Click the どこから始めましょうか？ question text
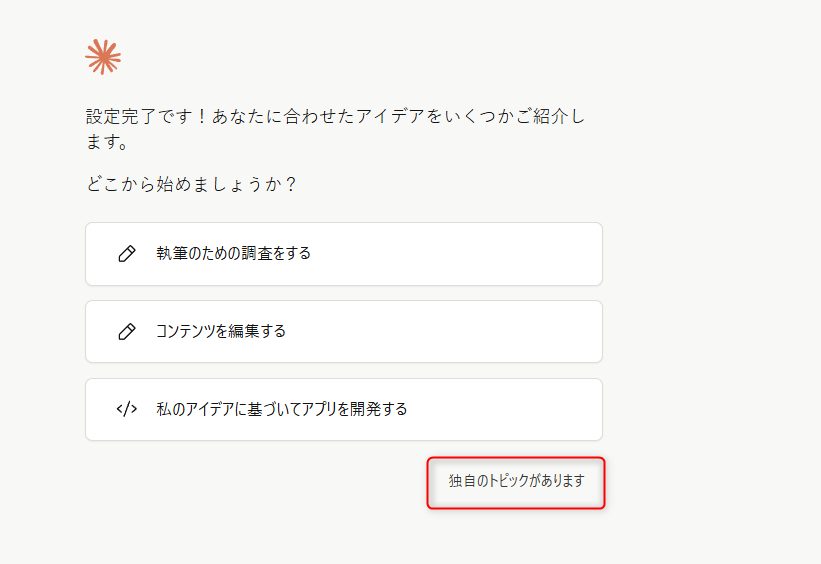Screen dimensions: 821x564 [191, 185]
